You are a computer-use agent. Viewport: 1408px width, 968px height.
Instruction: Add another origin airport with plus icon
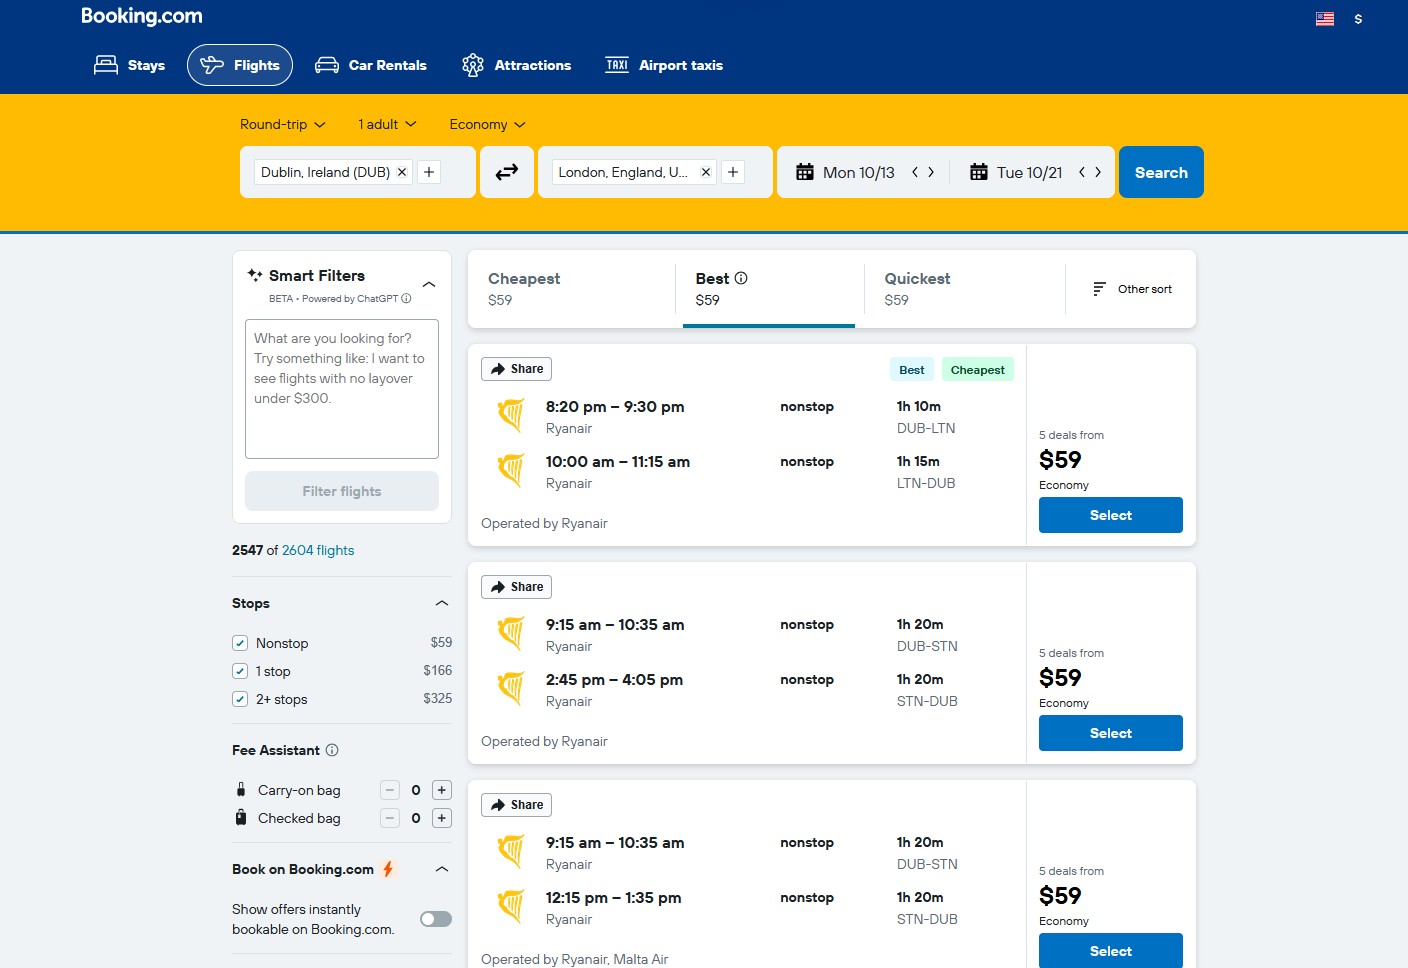coord(429,172)
